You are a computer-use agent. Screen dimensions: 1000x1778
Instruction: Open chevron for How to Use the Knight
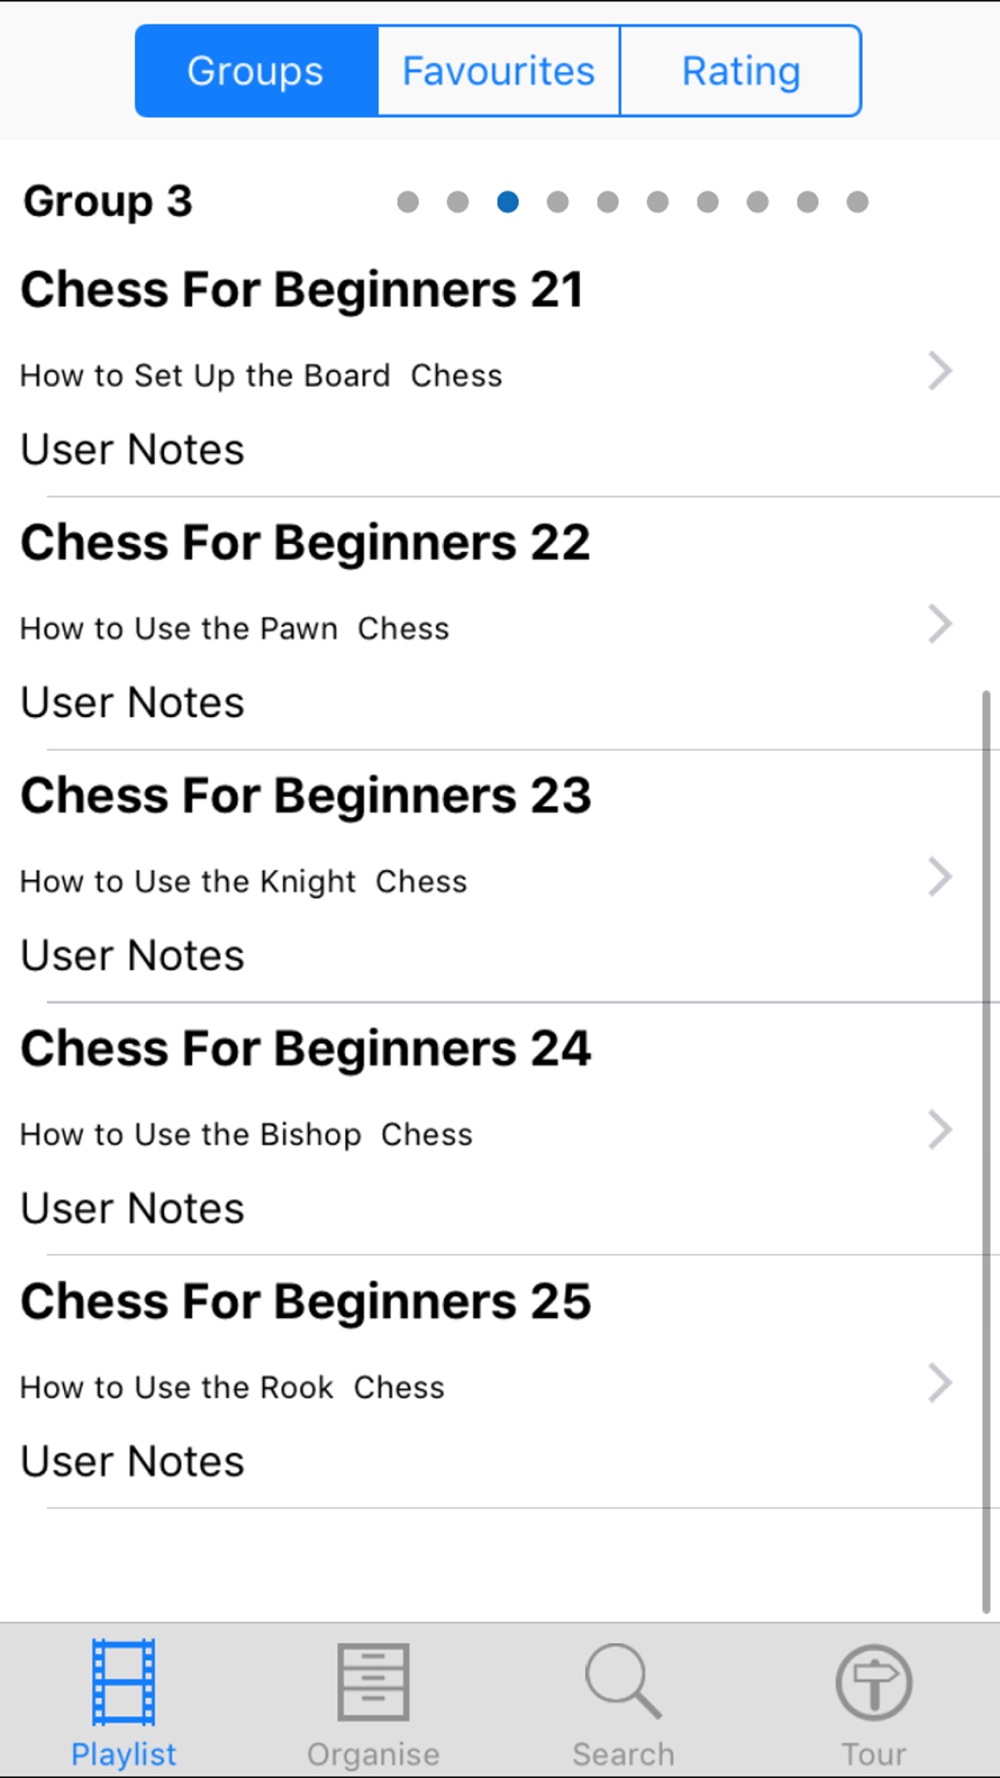(x=939, y=877)
